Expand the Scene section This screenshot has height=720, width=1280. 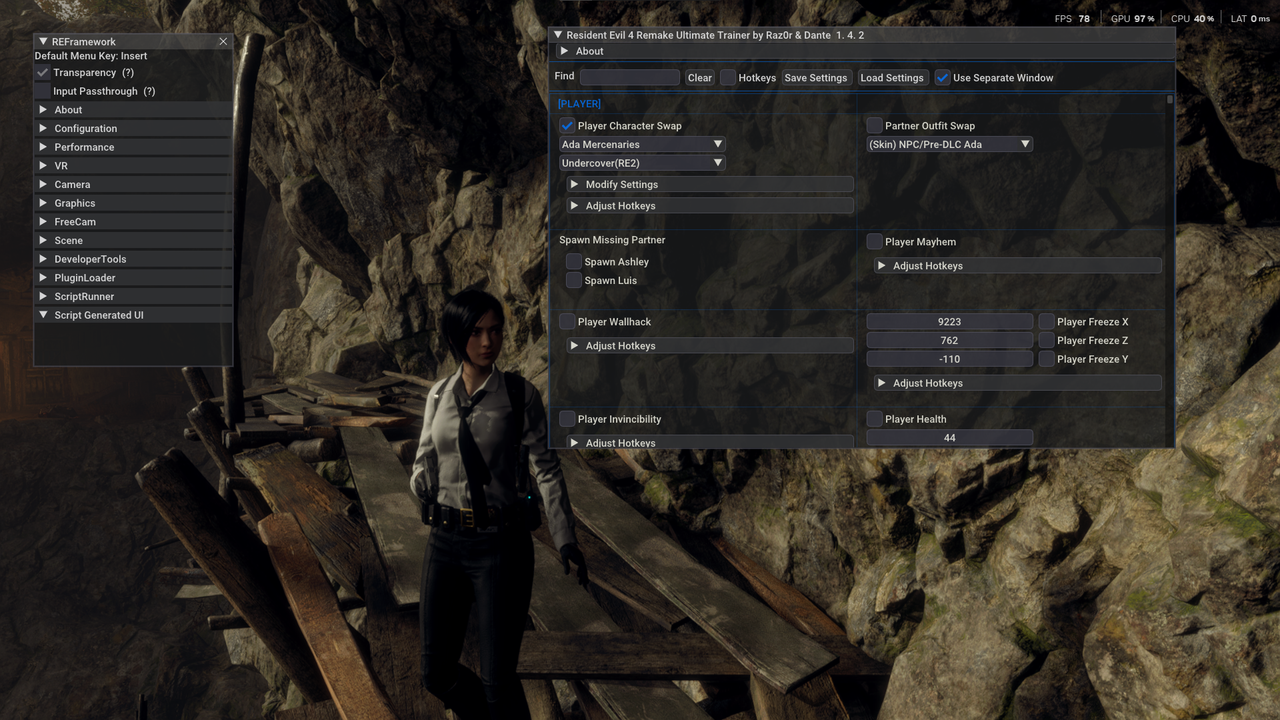(133, 241)
